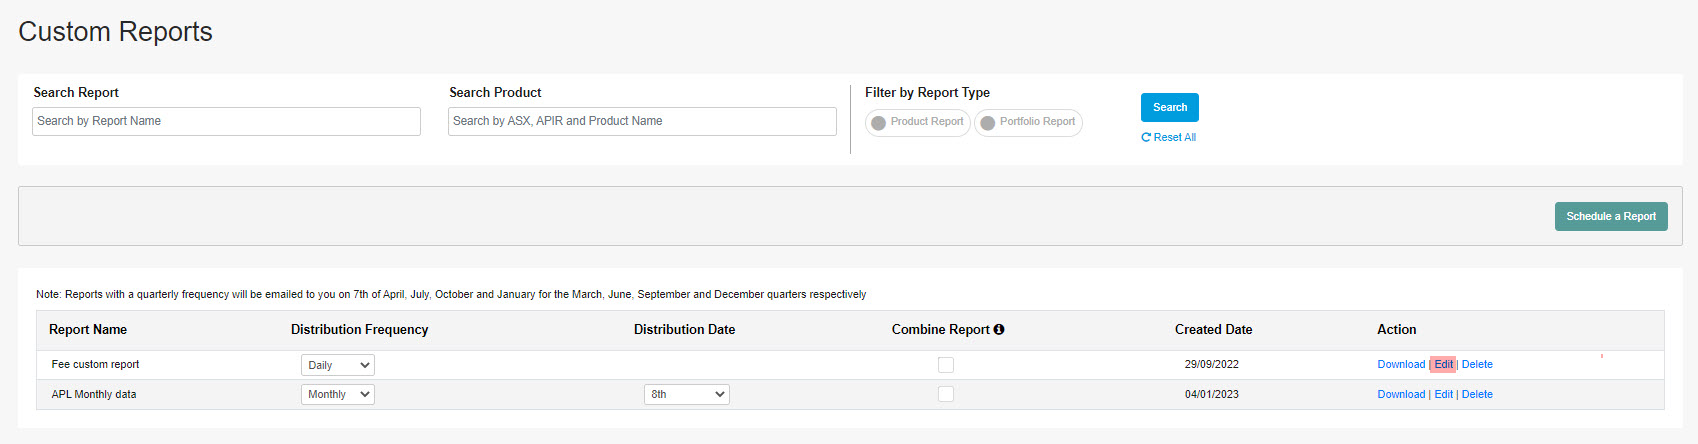Edit the APL Monthly data report
This screenshot has height=444, width=1698.
coord(1443,394)
